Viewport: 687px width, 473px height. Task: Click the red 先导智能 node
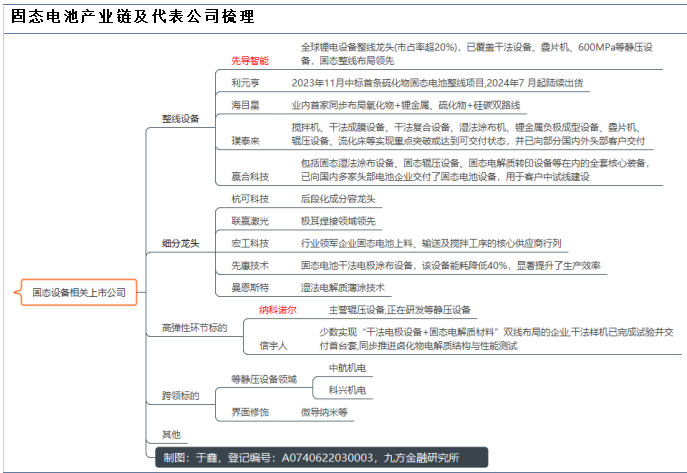250,61
